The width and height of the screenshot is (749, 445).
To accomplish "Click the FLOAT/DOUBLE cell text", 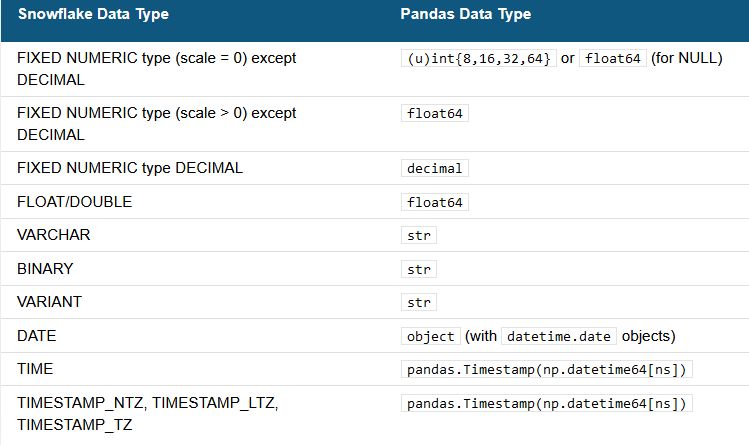I will (x=74, y=202).
